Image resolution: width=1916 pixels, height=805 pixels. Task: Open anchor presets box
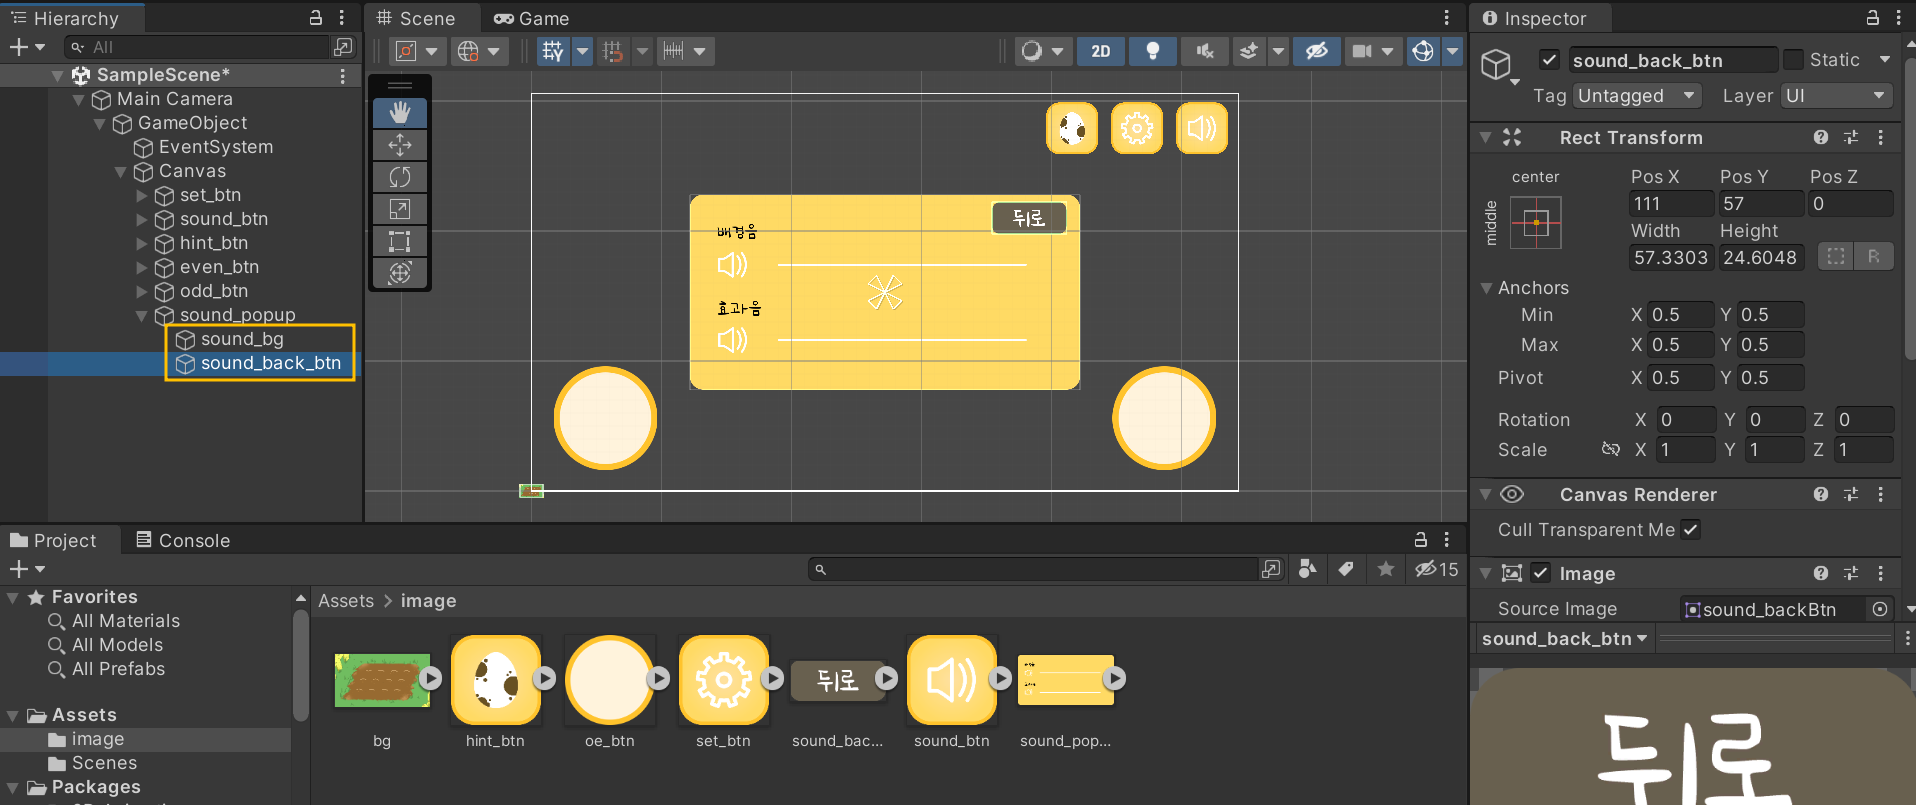click(x=1536, y=223)
